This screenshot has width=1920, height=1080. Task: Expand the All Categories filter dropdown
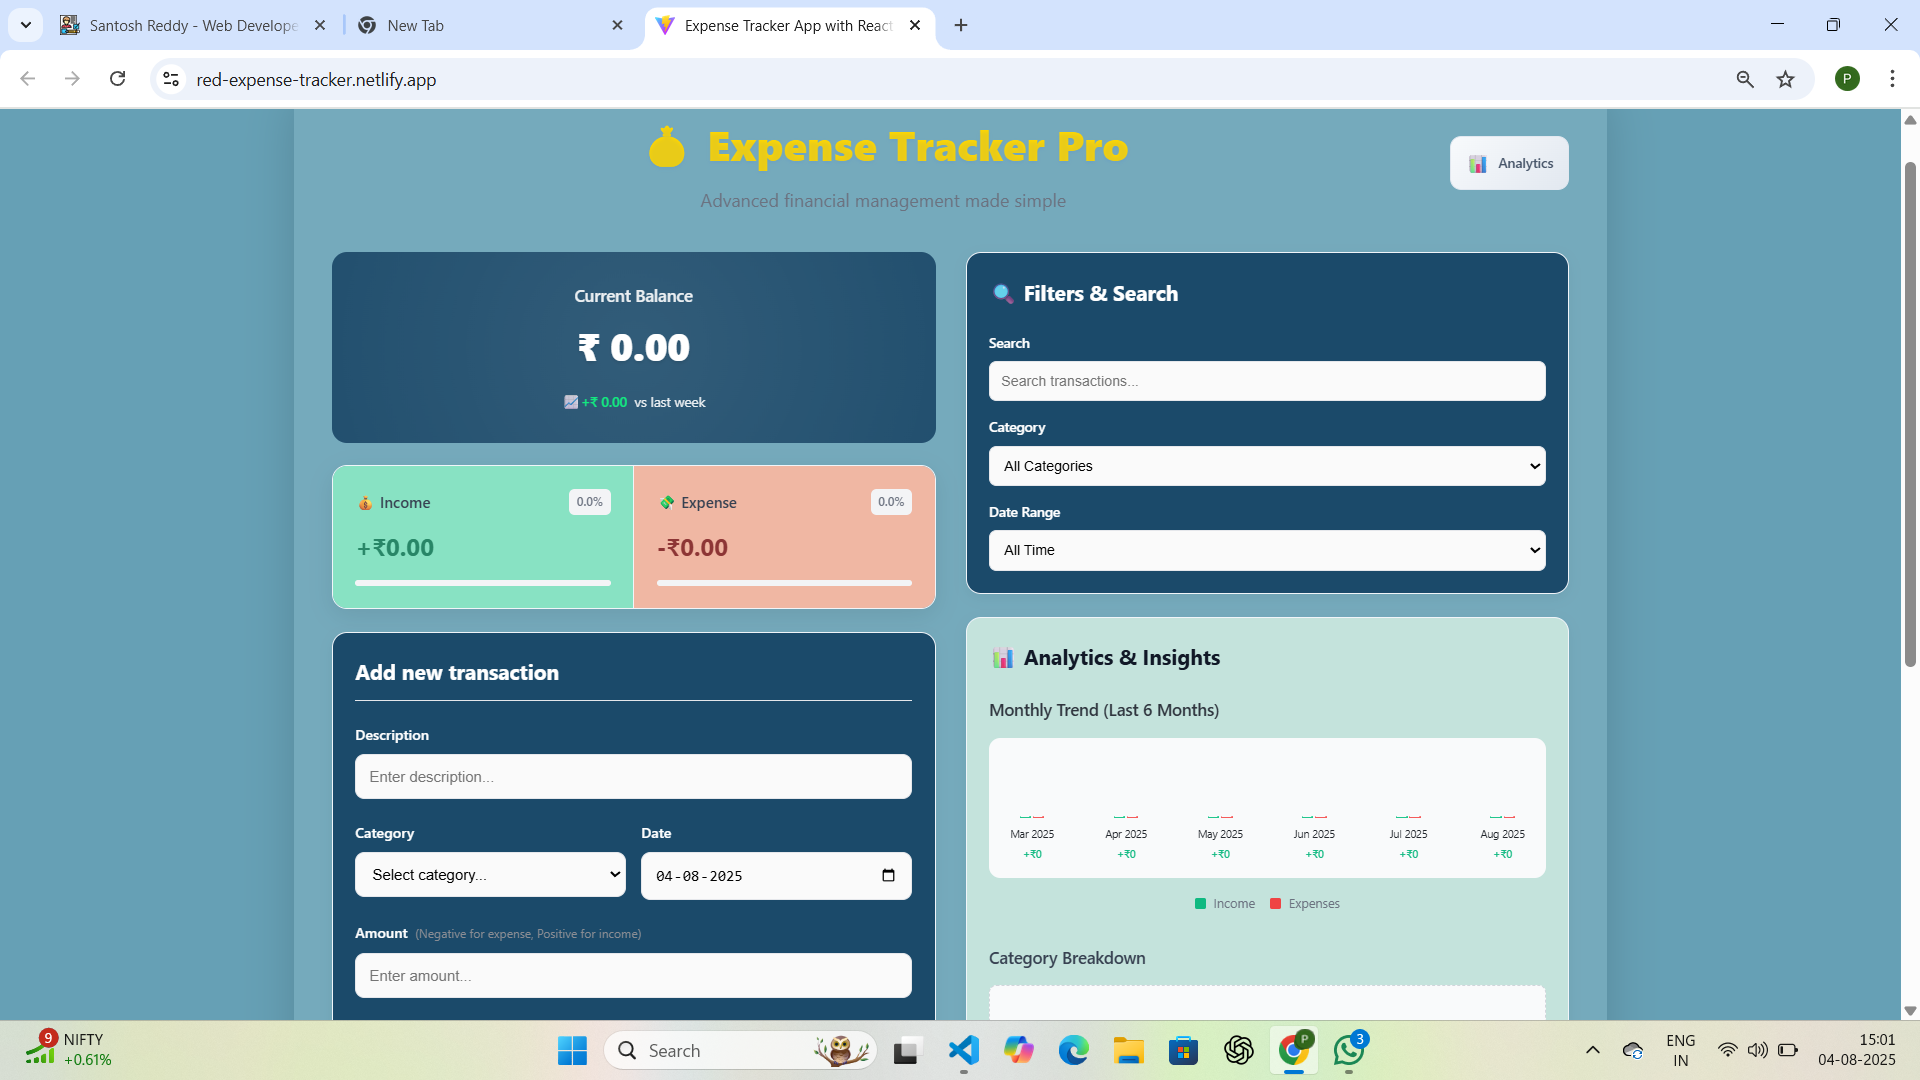click(1266, 466)
